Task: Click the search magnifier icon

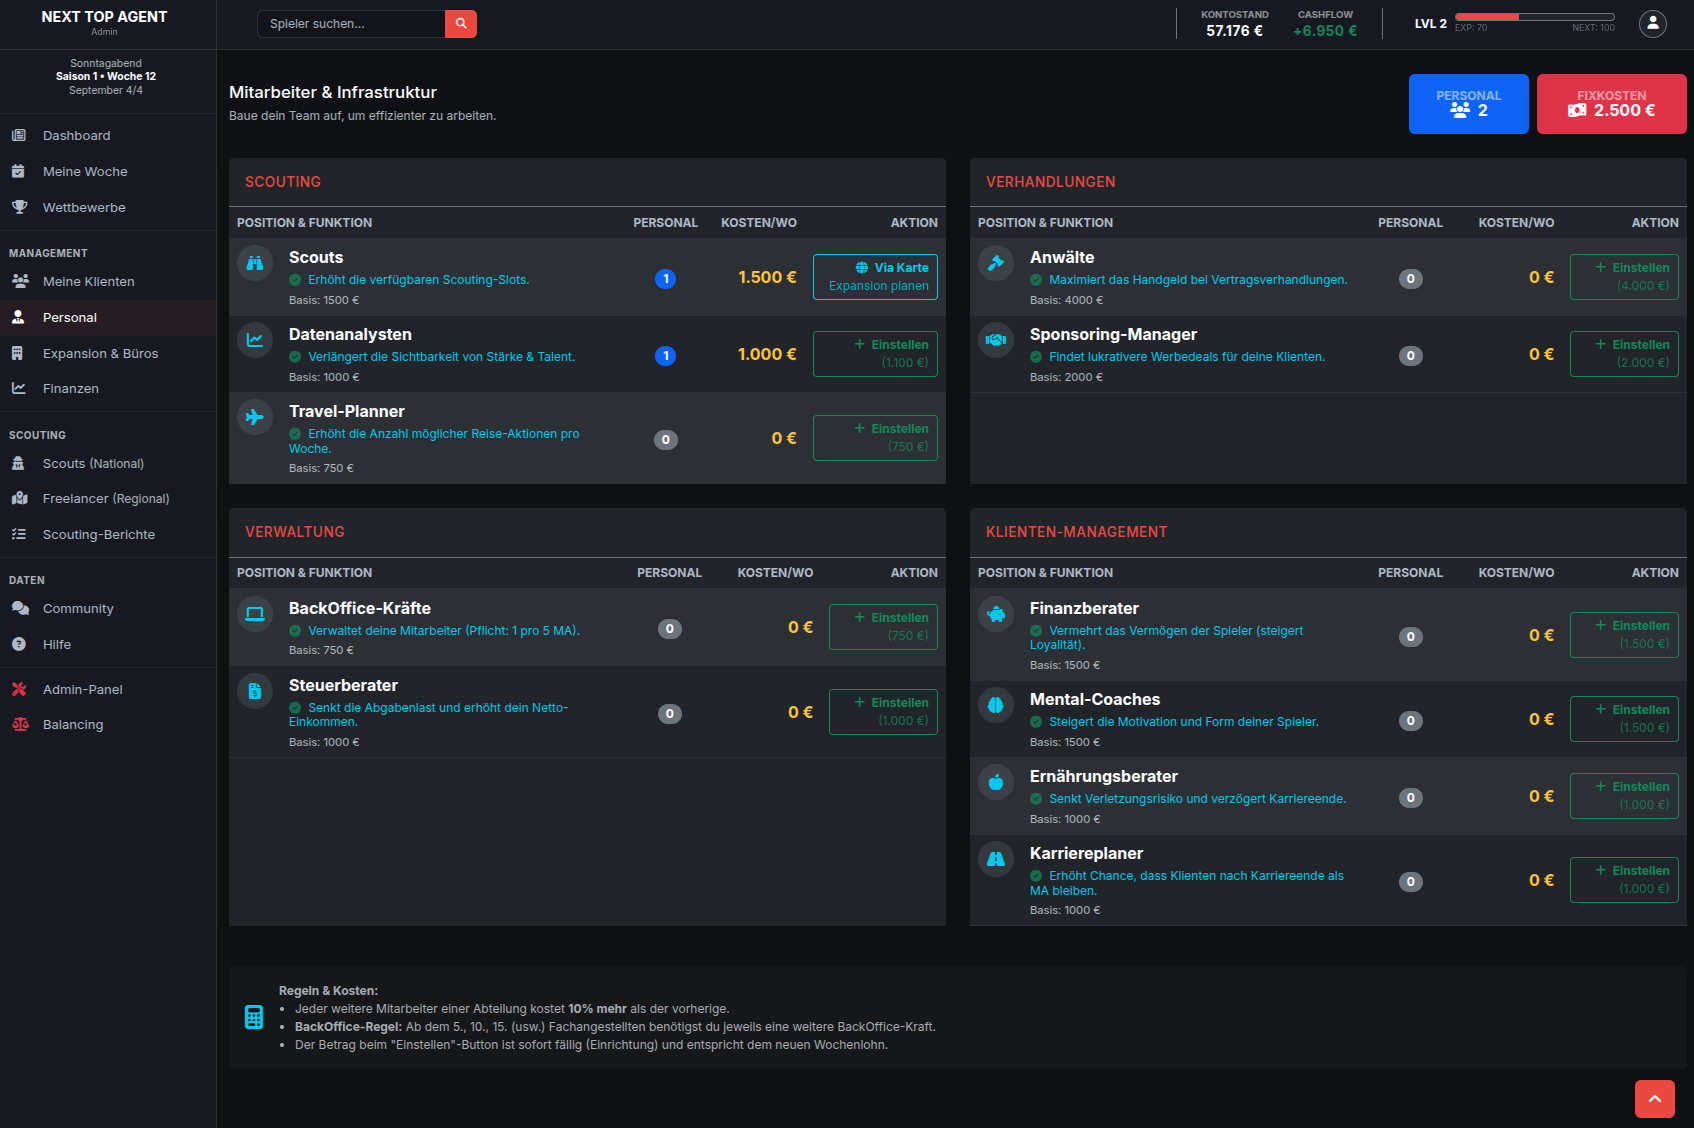Action: pos(460,23)
